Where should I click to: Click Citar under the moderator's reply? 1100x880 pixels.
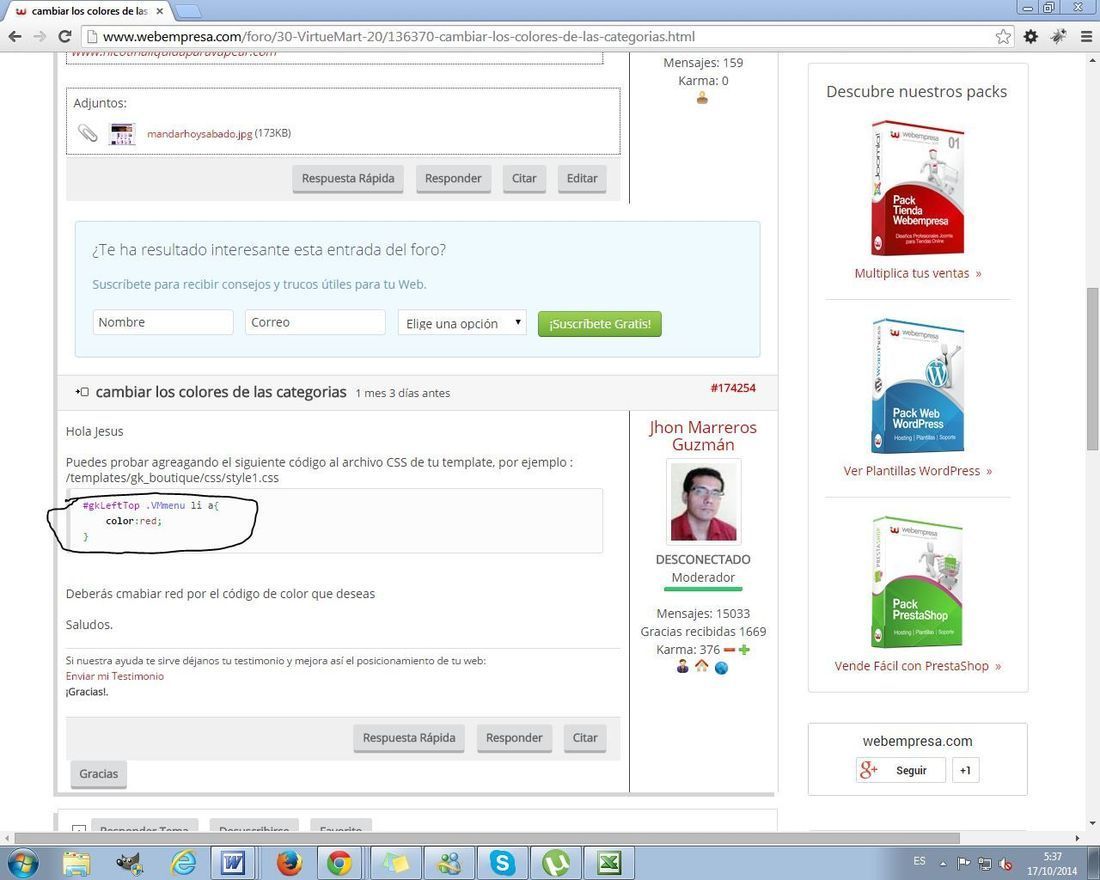(x=585, y=738)
